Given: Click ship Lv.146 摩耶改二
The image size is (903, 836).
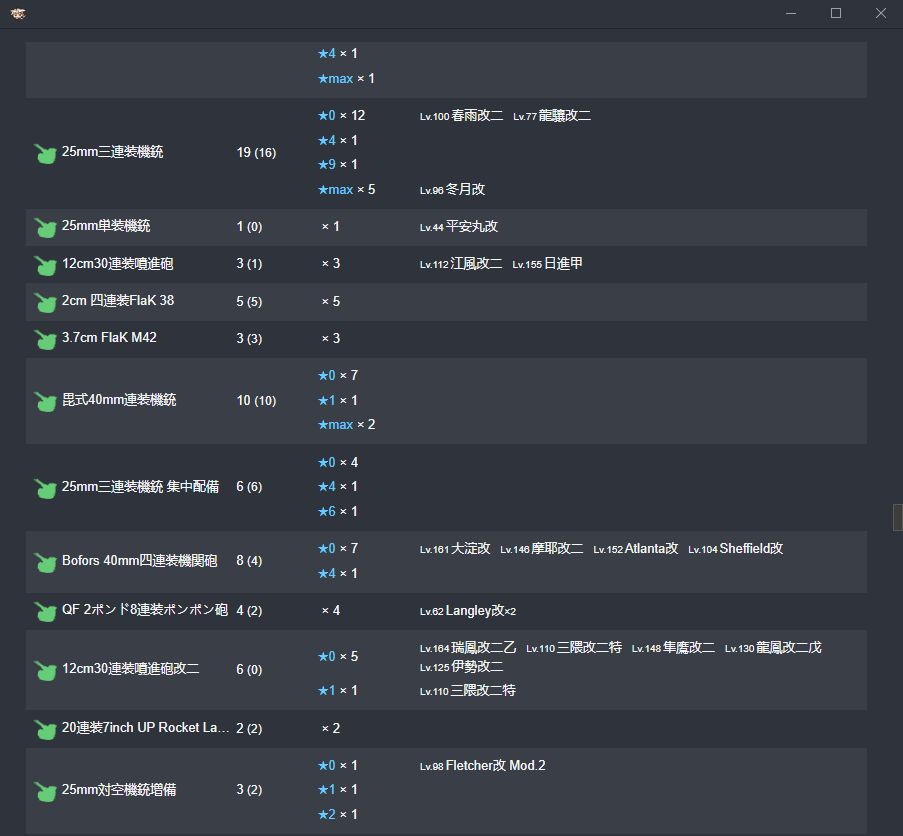Looking at the screenshot, I should 541,549.
